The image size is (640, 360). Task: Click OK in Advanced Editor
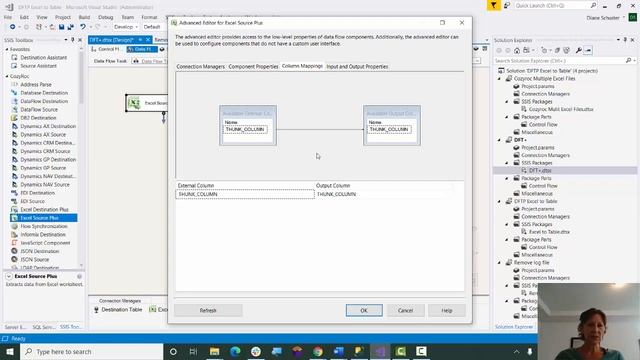click(x=364, y=310)
